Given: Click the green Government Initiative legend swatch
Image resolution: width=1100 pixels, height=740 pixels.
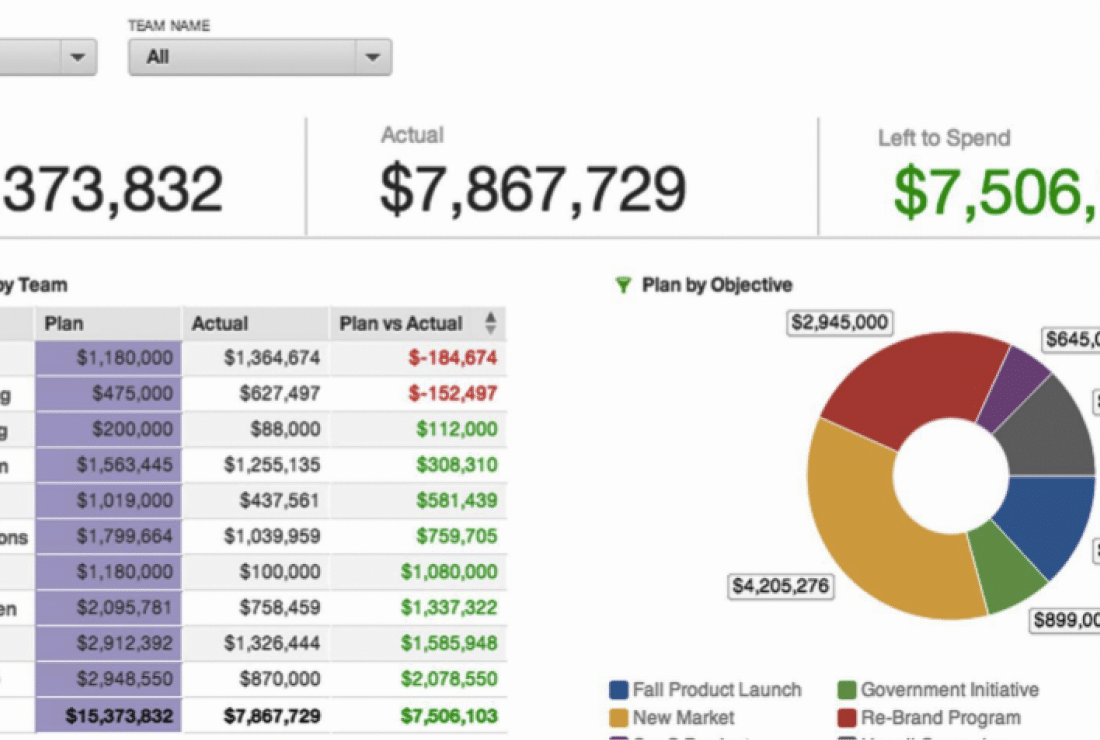Looking at the screenshot, I should (846, 690).
